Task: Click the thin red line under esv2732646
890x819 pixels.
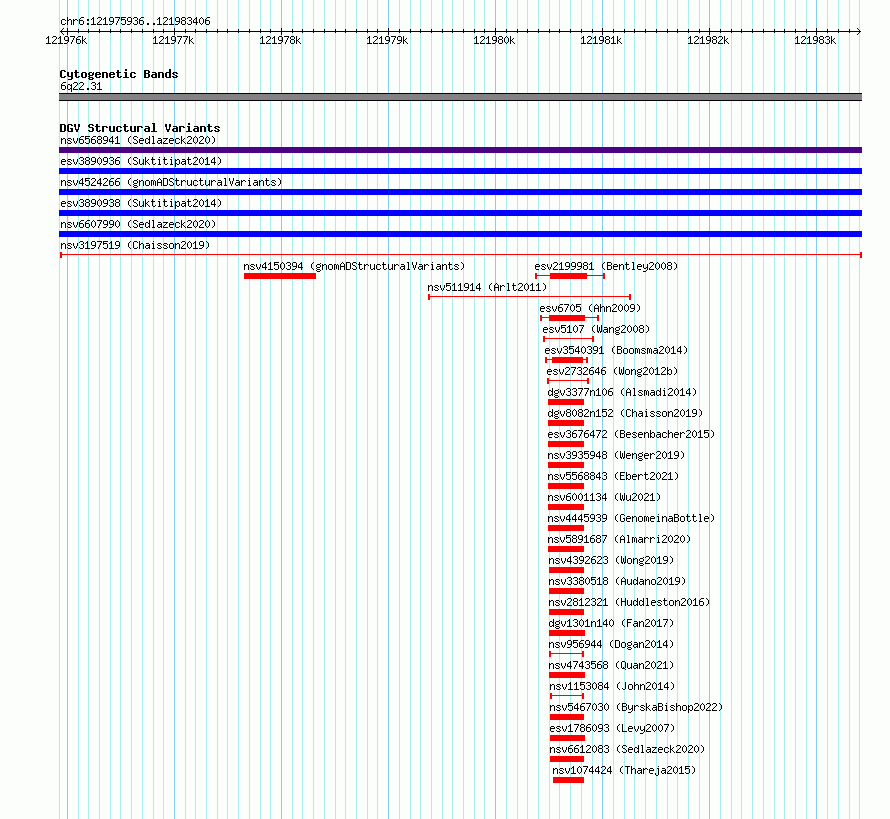Action: pyautogui.click(x=568, y=381)
